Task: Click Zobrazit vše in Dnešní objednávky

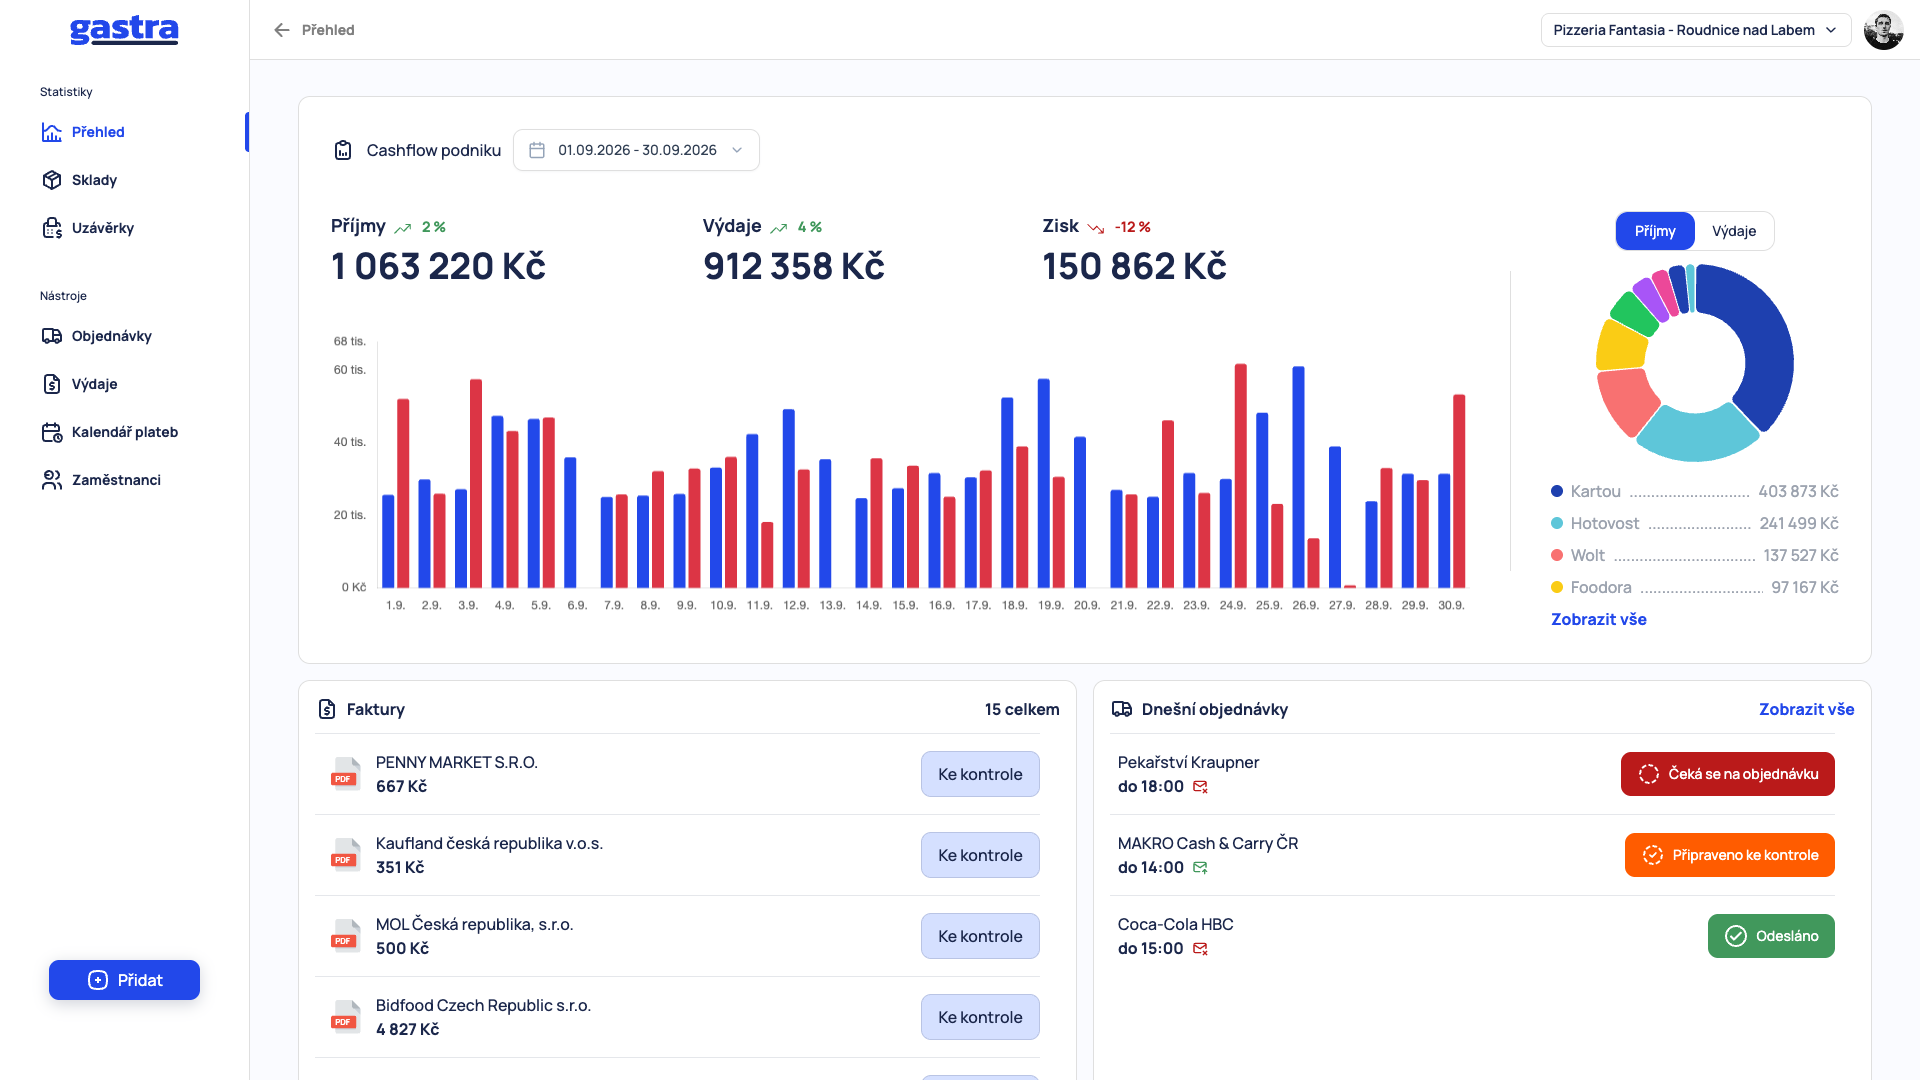Action: click(1806, 709)
